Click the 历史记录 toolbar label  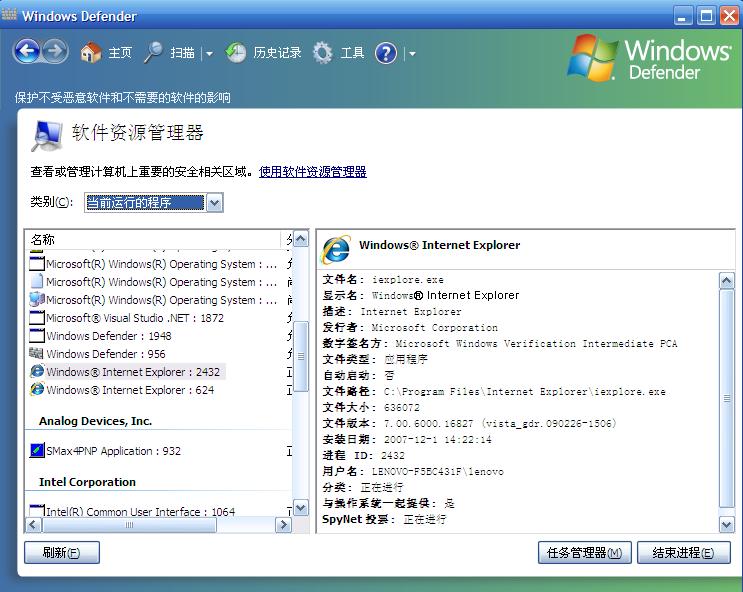tap(277, 53)
